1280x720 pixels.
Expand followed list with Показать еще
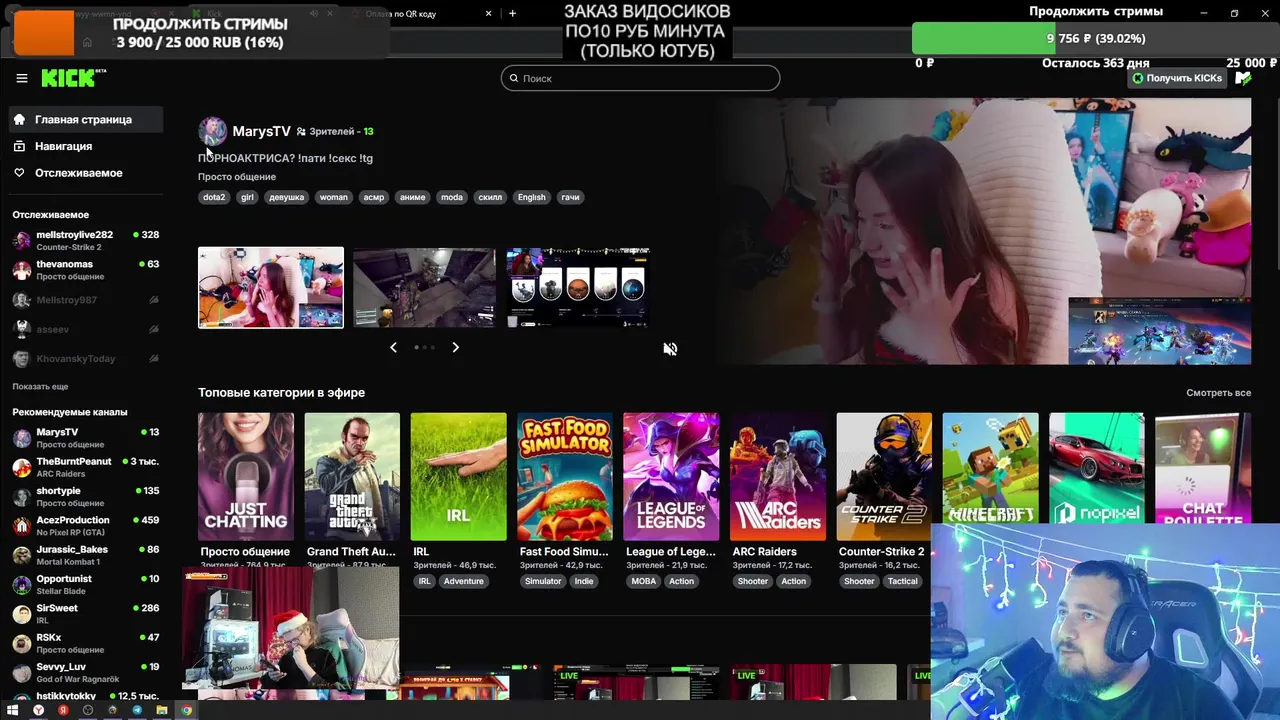pyautogui.click(x=40, y=386)
